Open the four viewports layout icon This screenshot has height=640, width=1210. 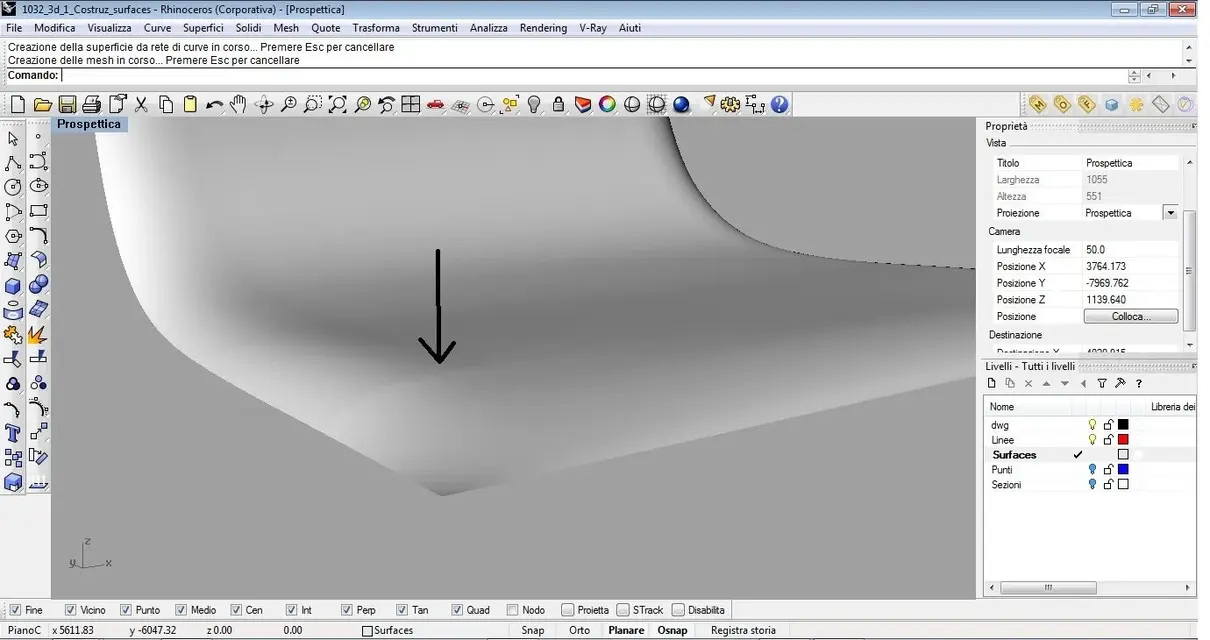tap(411, 104)
